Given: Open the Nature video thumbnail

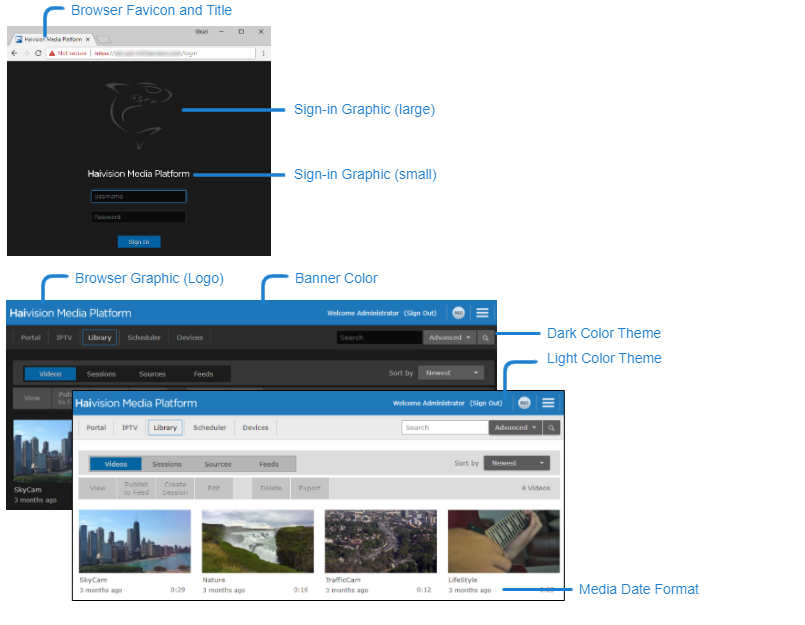Looking at the screenshot, I should click(x=258, y=541).
